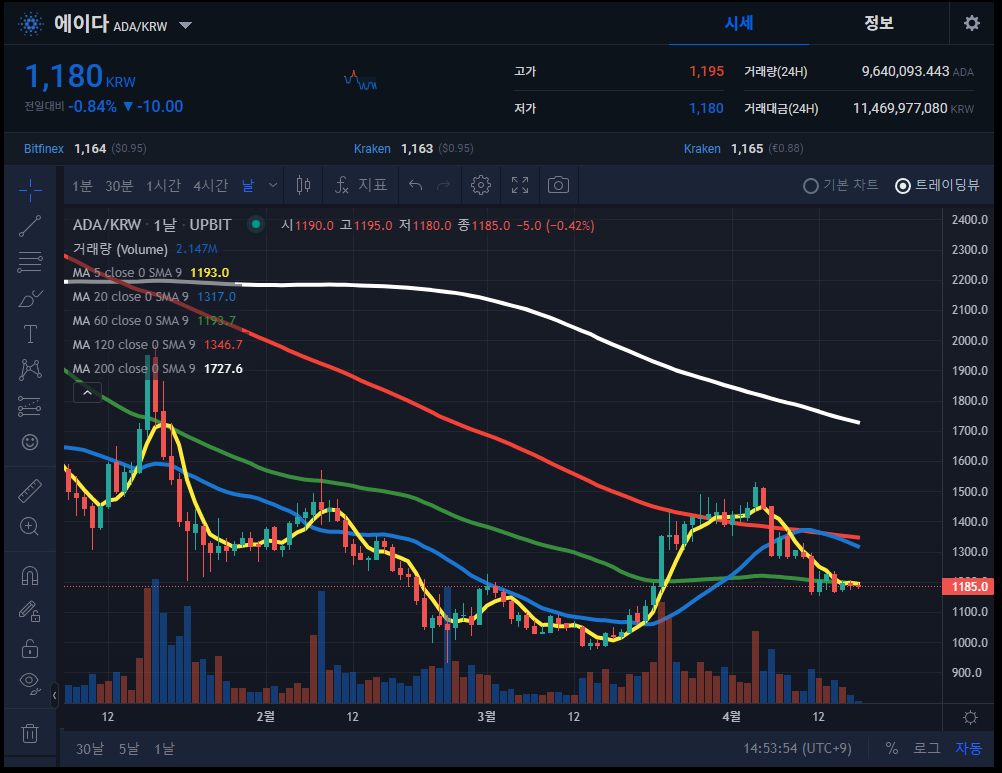Viewport: 1002px width, 773px height.
Task: Select the forecast/position tool
Action: pyautogui.click(x=30, y=406)
